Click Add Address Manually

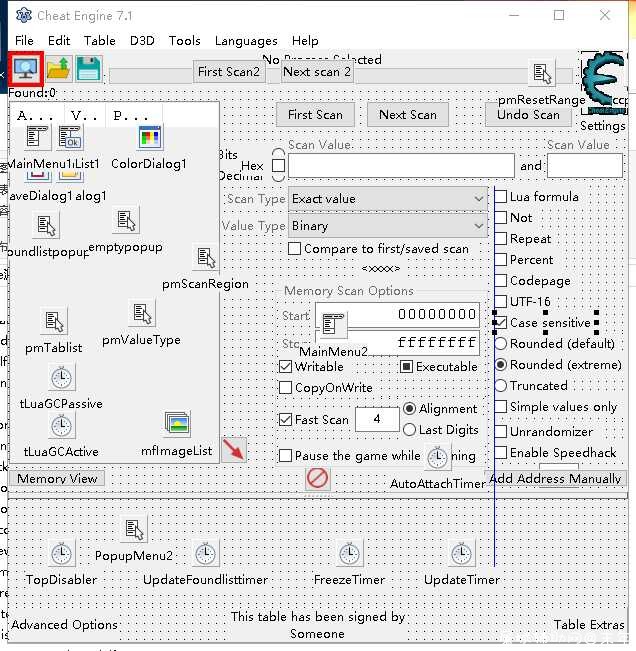tap(555, 479)
